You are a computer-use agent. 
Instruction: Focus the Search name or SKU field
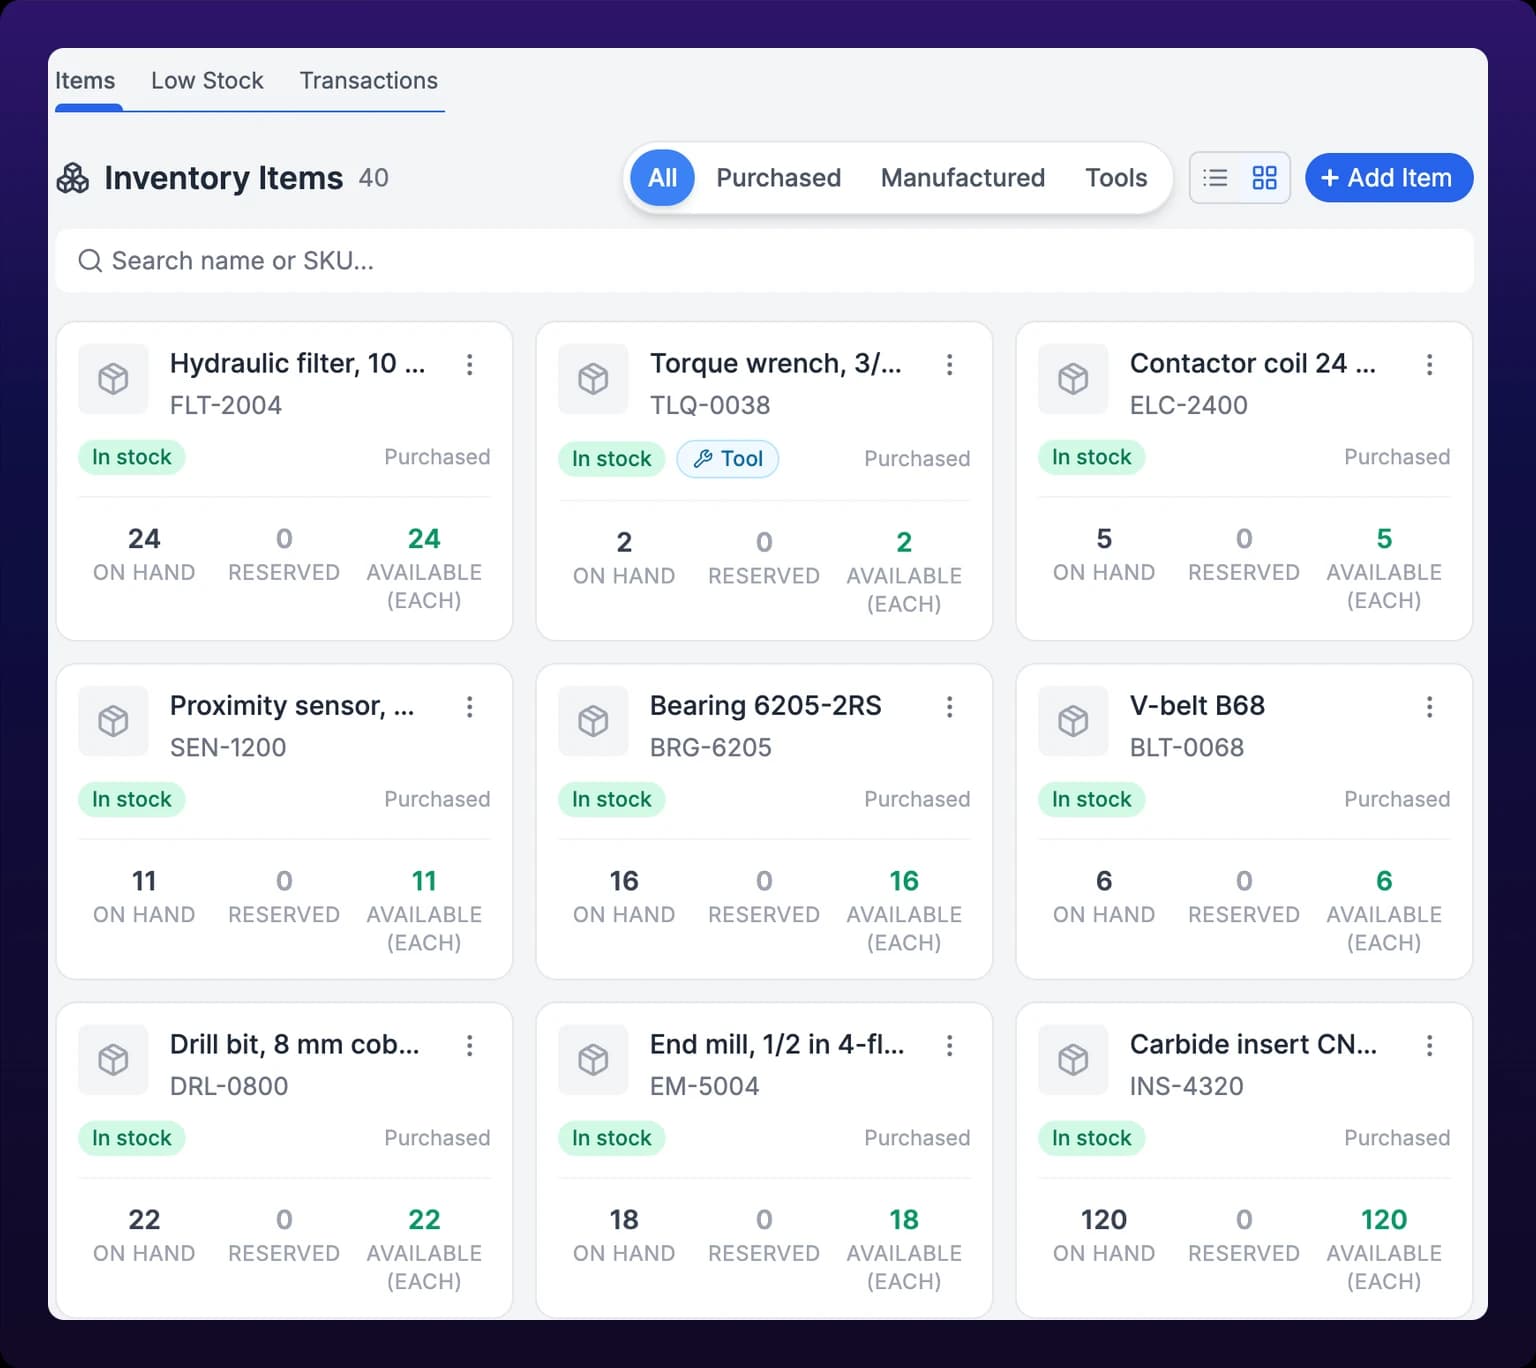click(764, 261)
